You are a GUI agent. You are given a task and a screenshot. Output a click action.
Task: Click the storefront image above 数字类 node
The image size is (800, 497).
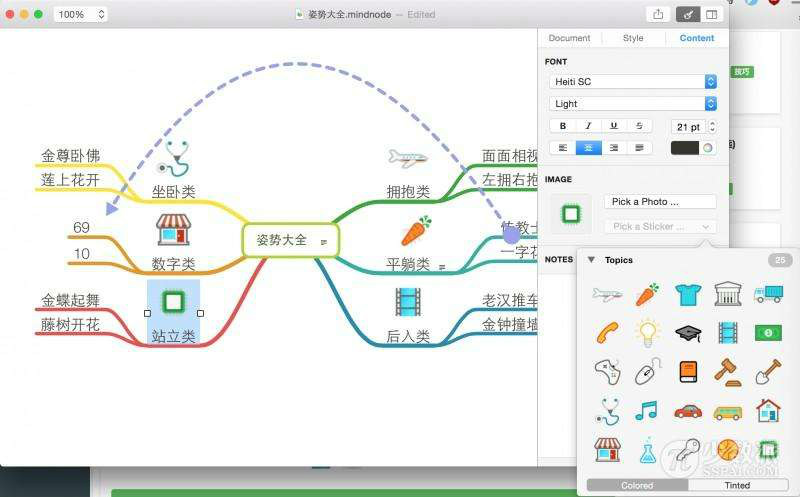pyautogui.click(x=173, y=229)
